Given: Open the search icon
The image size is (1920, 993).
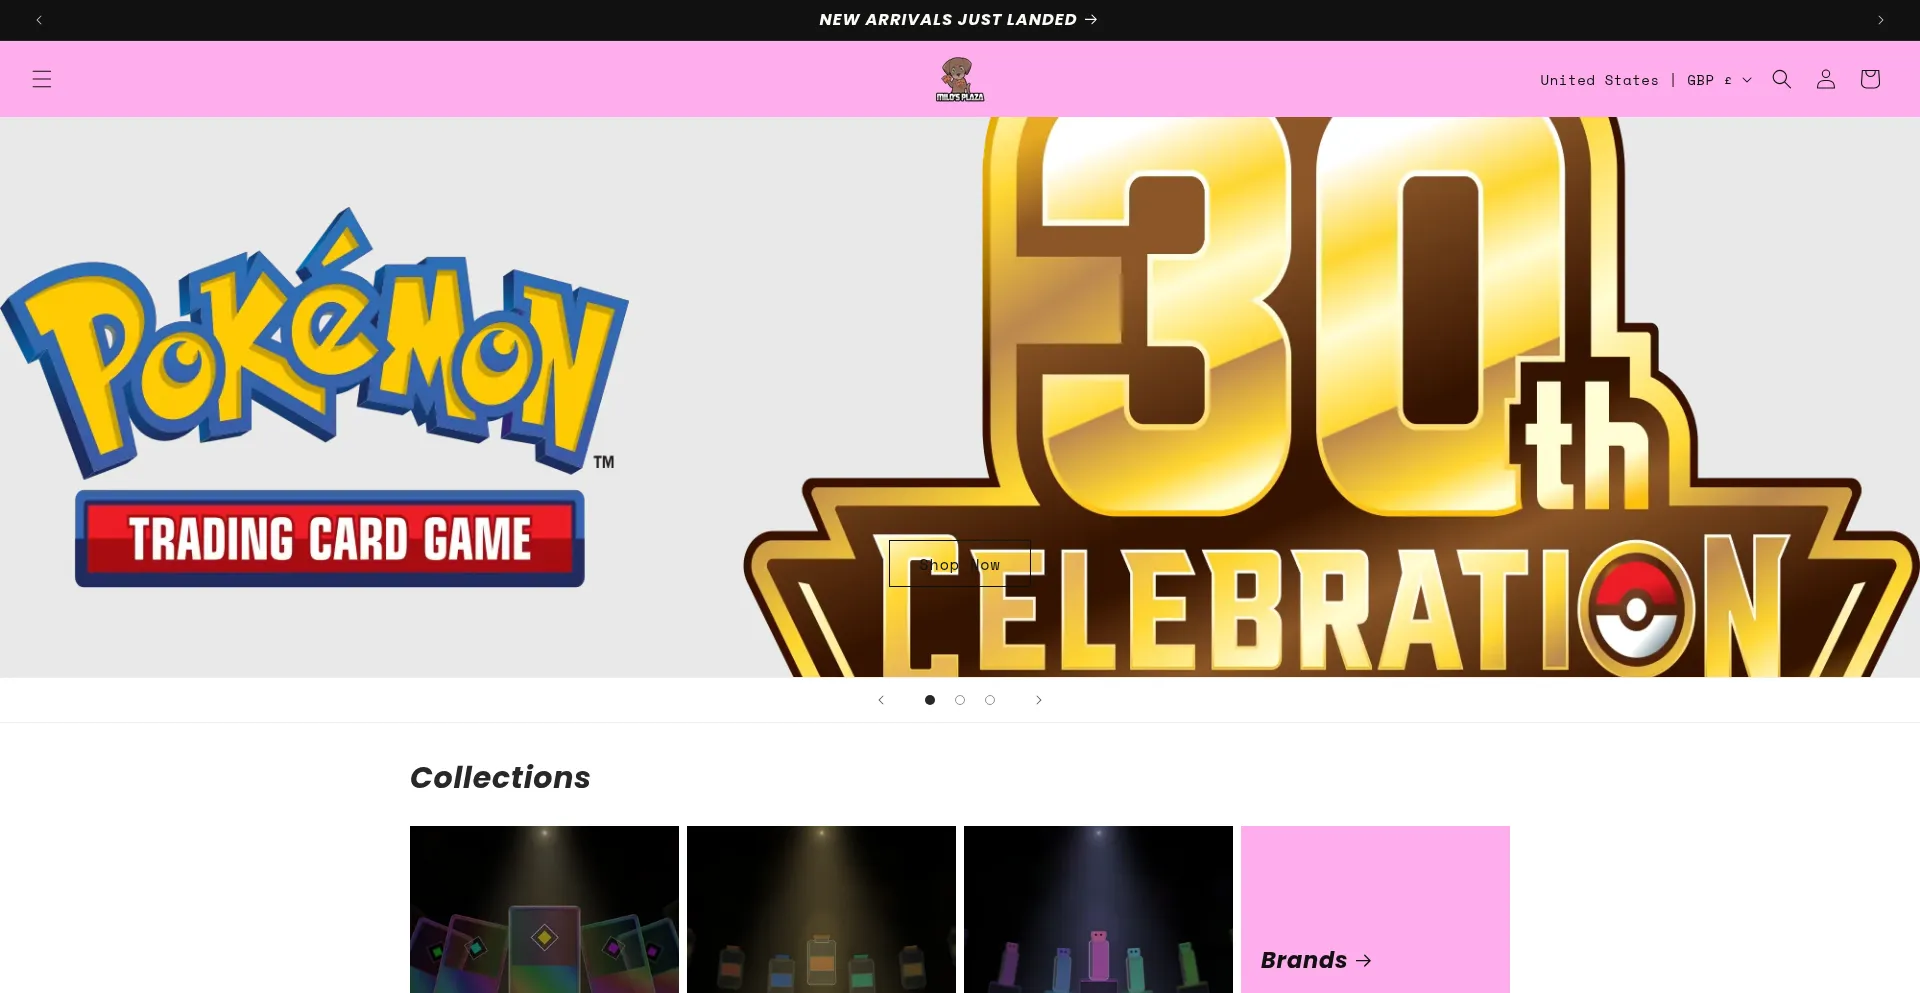Looking at the screenshot, I should click(x=1782, y=79).
